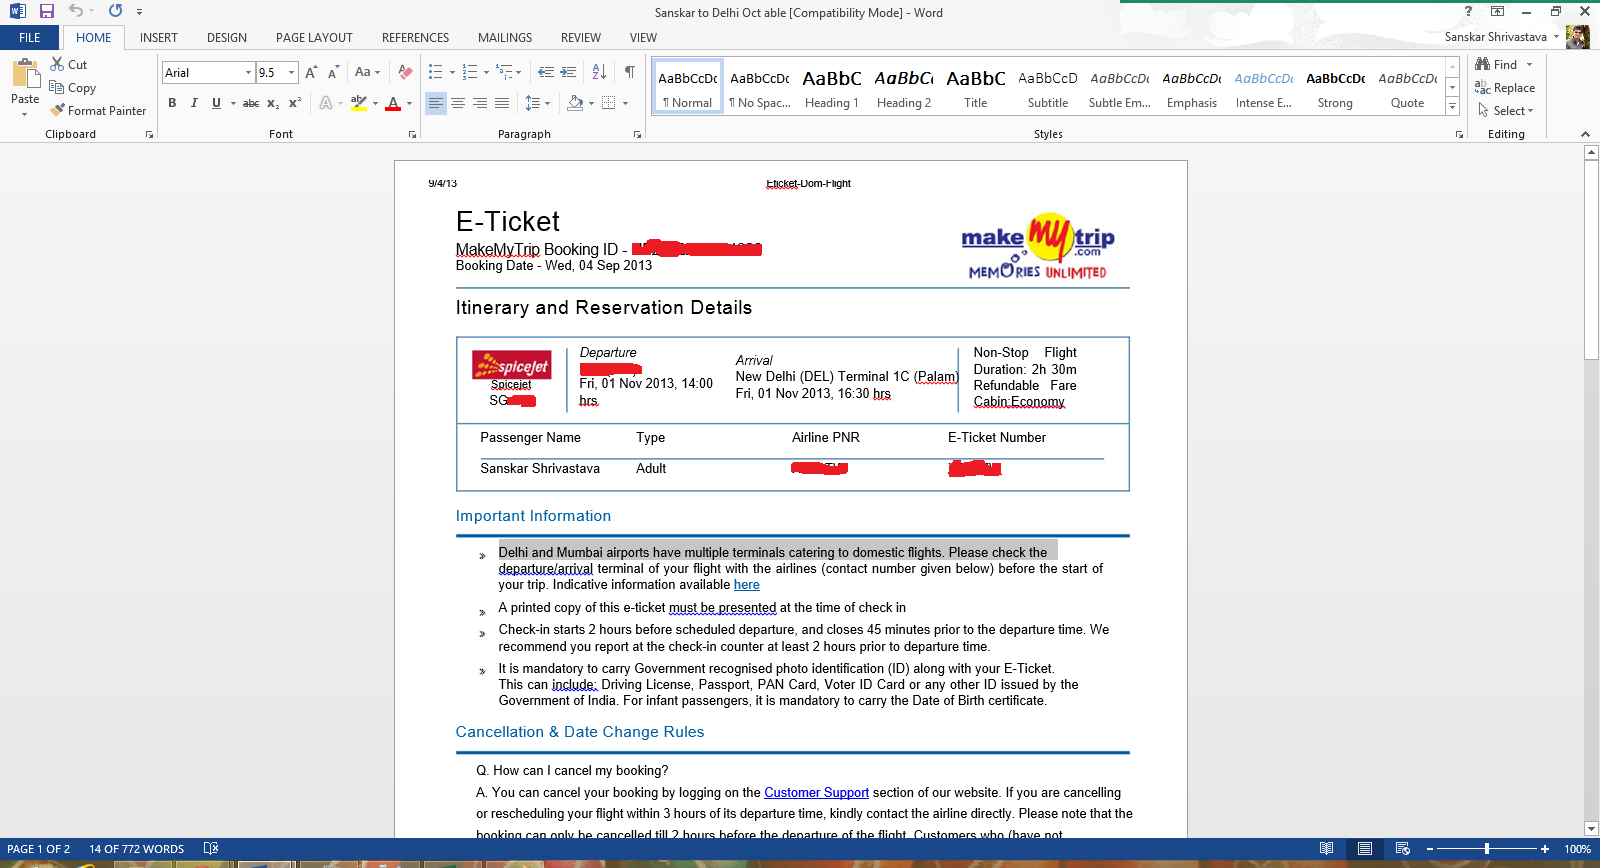Cut the selected text

coord(69,64)
